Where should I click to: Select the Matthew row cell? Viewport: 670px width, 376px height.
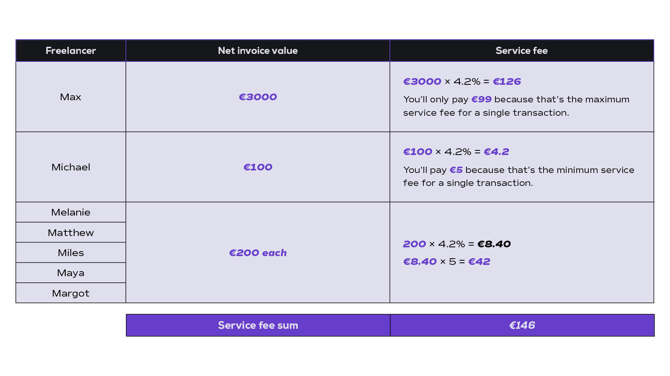click(71, 232)
